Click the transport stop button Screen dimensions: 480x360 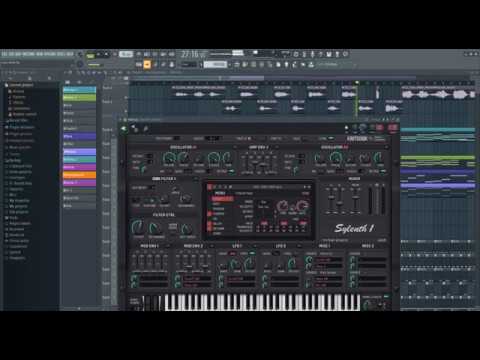point(106,54)
